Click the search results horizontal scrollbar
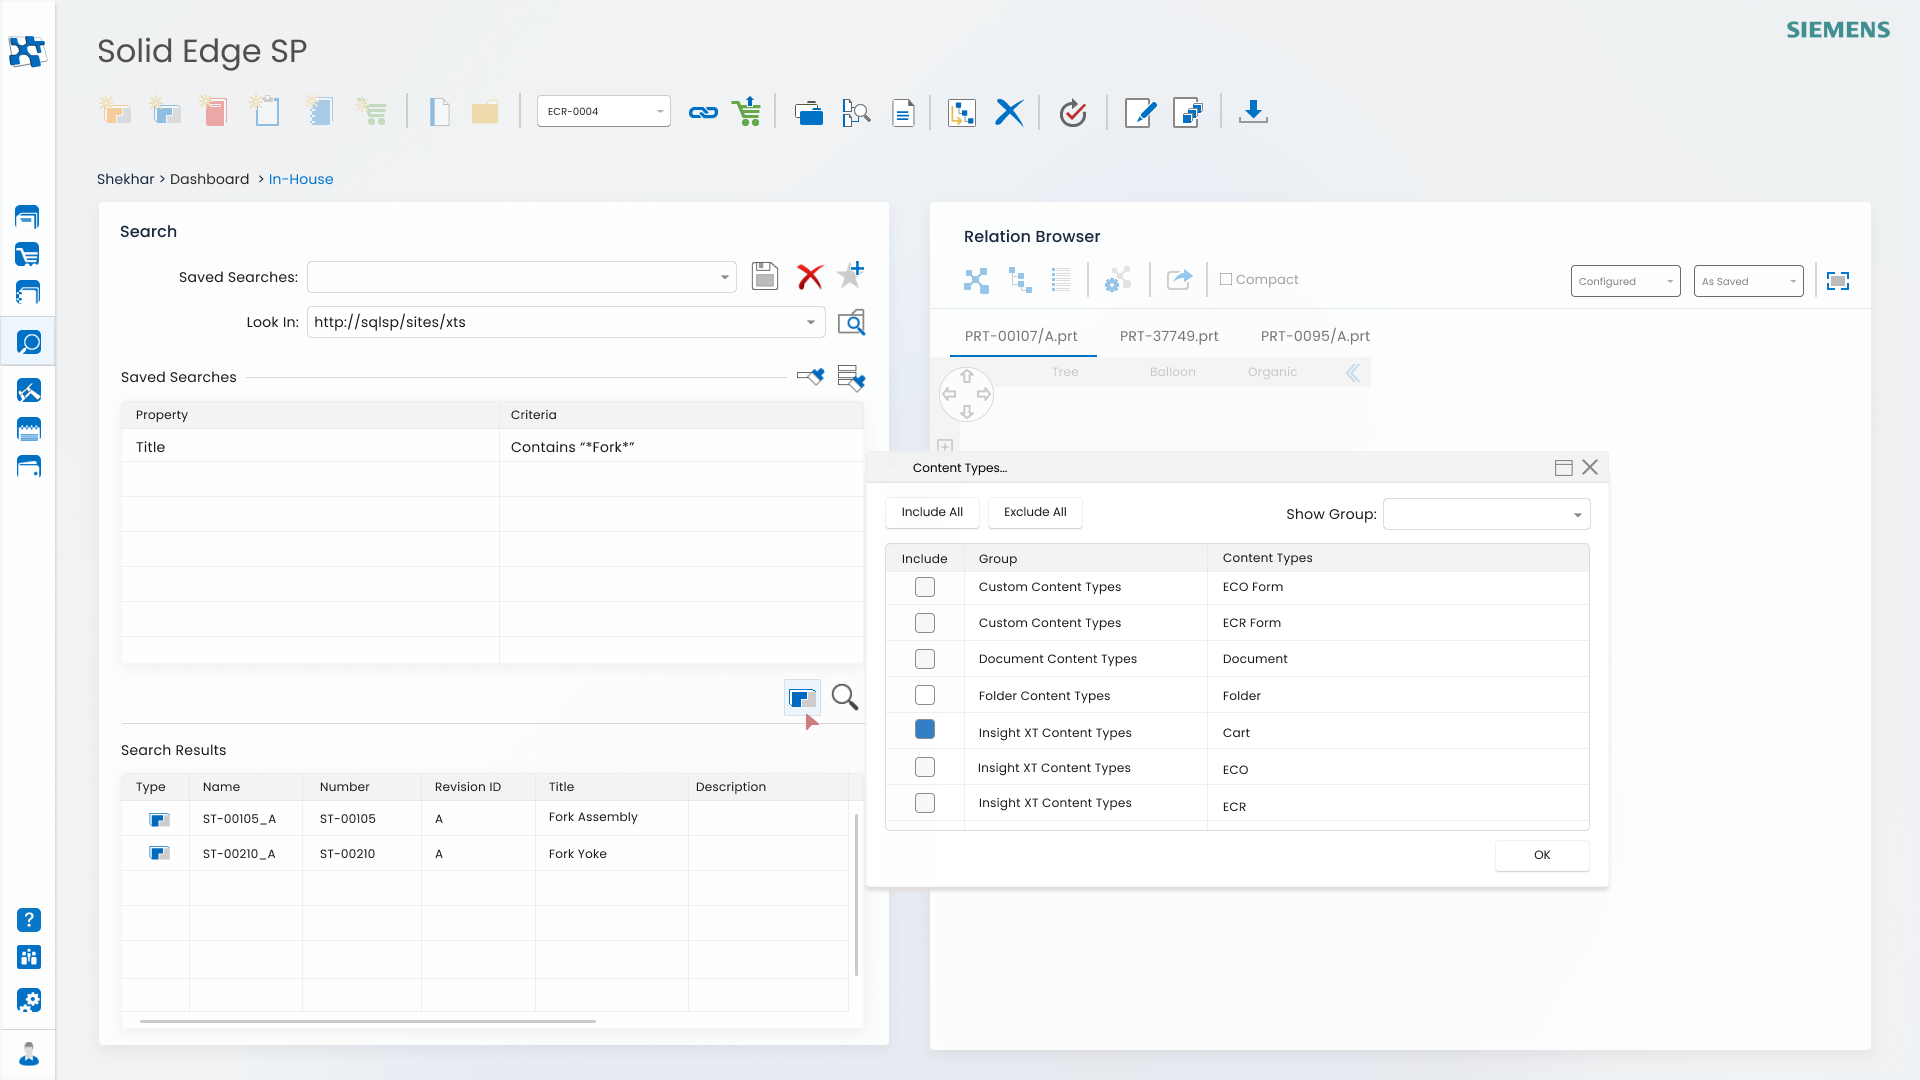This screenshot has width=1920, height=1080. coord(368,1021)
